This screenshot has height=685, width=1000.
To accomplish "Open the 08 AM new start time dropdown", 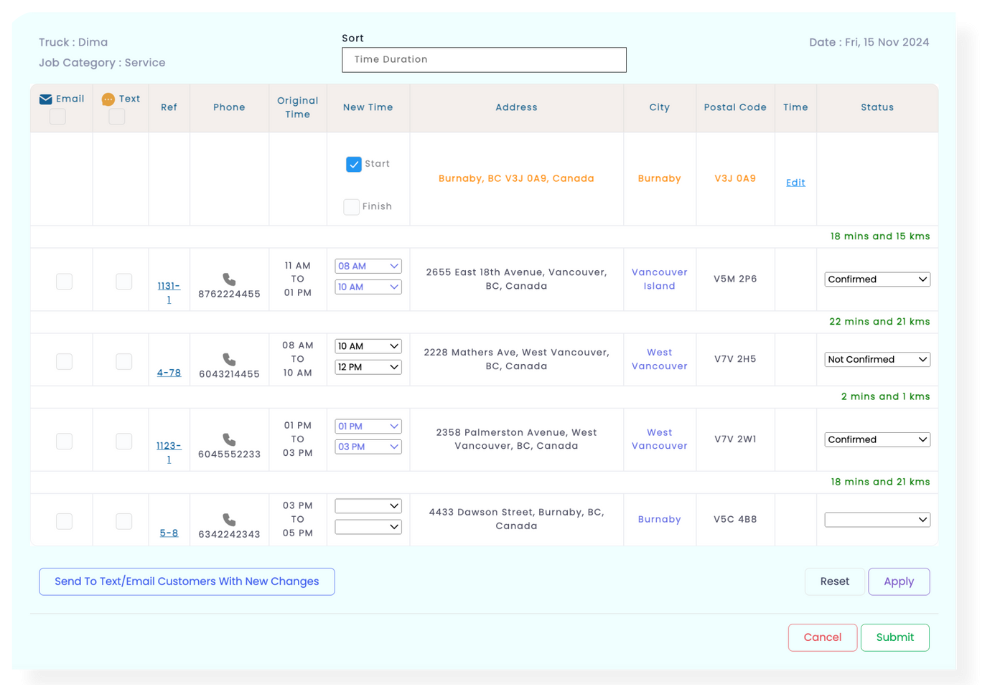I will tap(368, 266).
